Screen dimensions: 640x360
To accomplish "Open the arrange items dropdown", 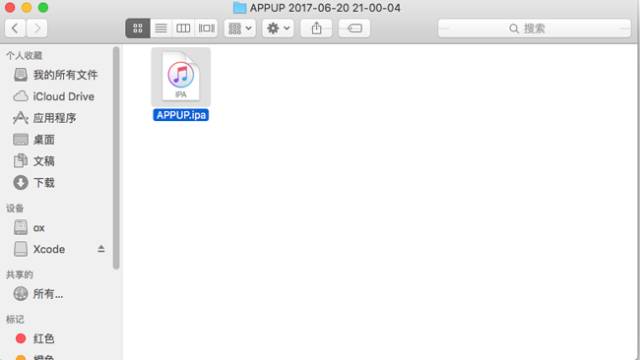I will pos(240,28).
